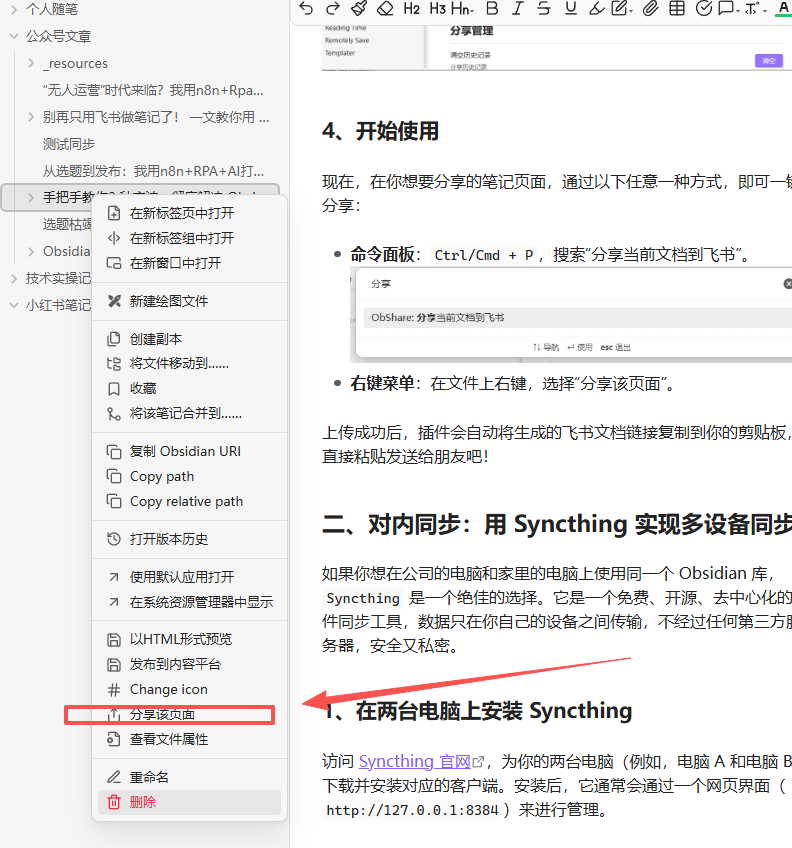
Task: Choose 复制 Obsidian URI menu entry
Action: click(189, 451)
